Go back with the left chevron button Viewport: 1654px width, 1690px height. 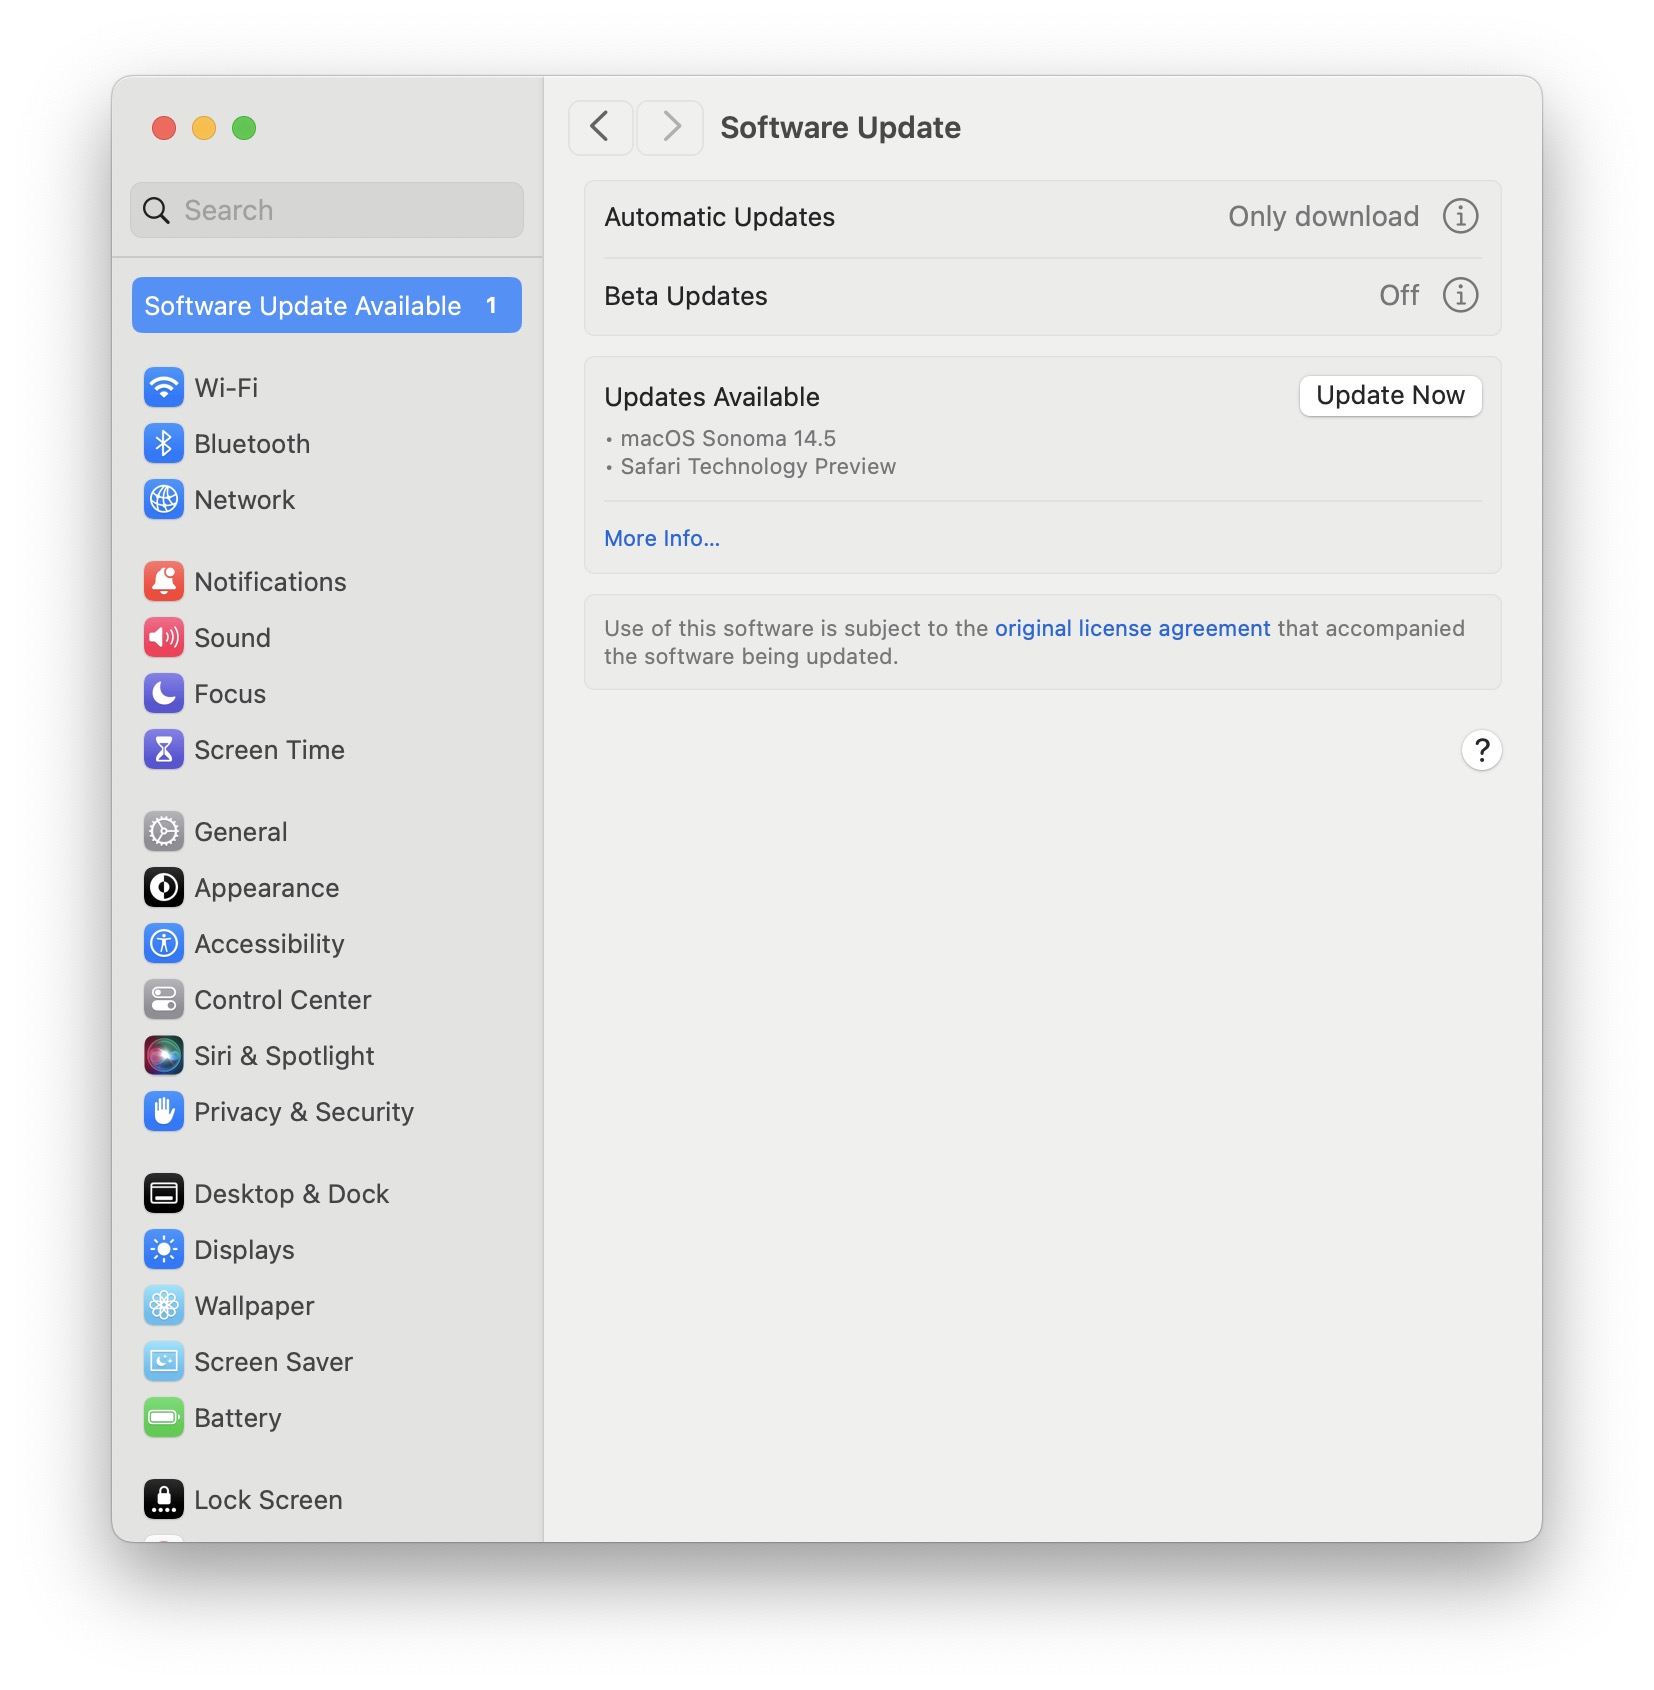[600, 127]
